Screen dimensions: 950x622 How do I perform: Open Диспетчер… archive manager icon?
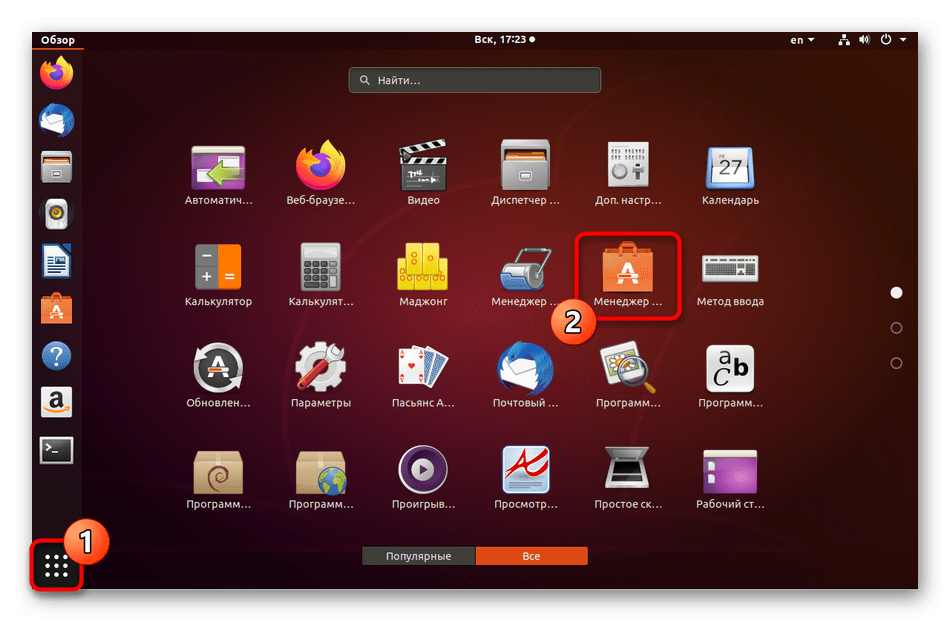coord(525,174)
